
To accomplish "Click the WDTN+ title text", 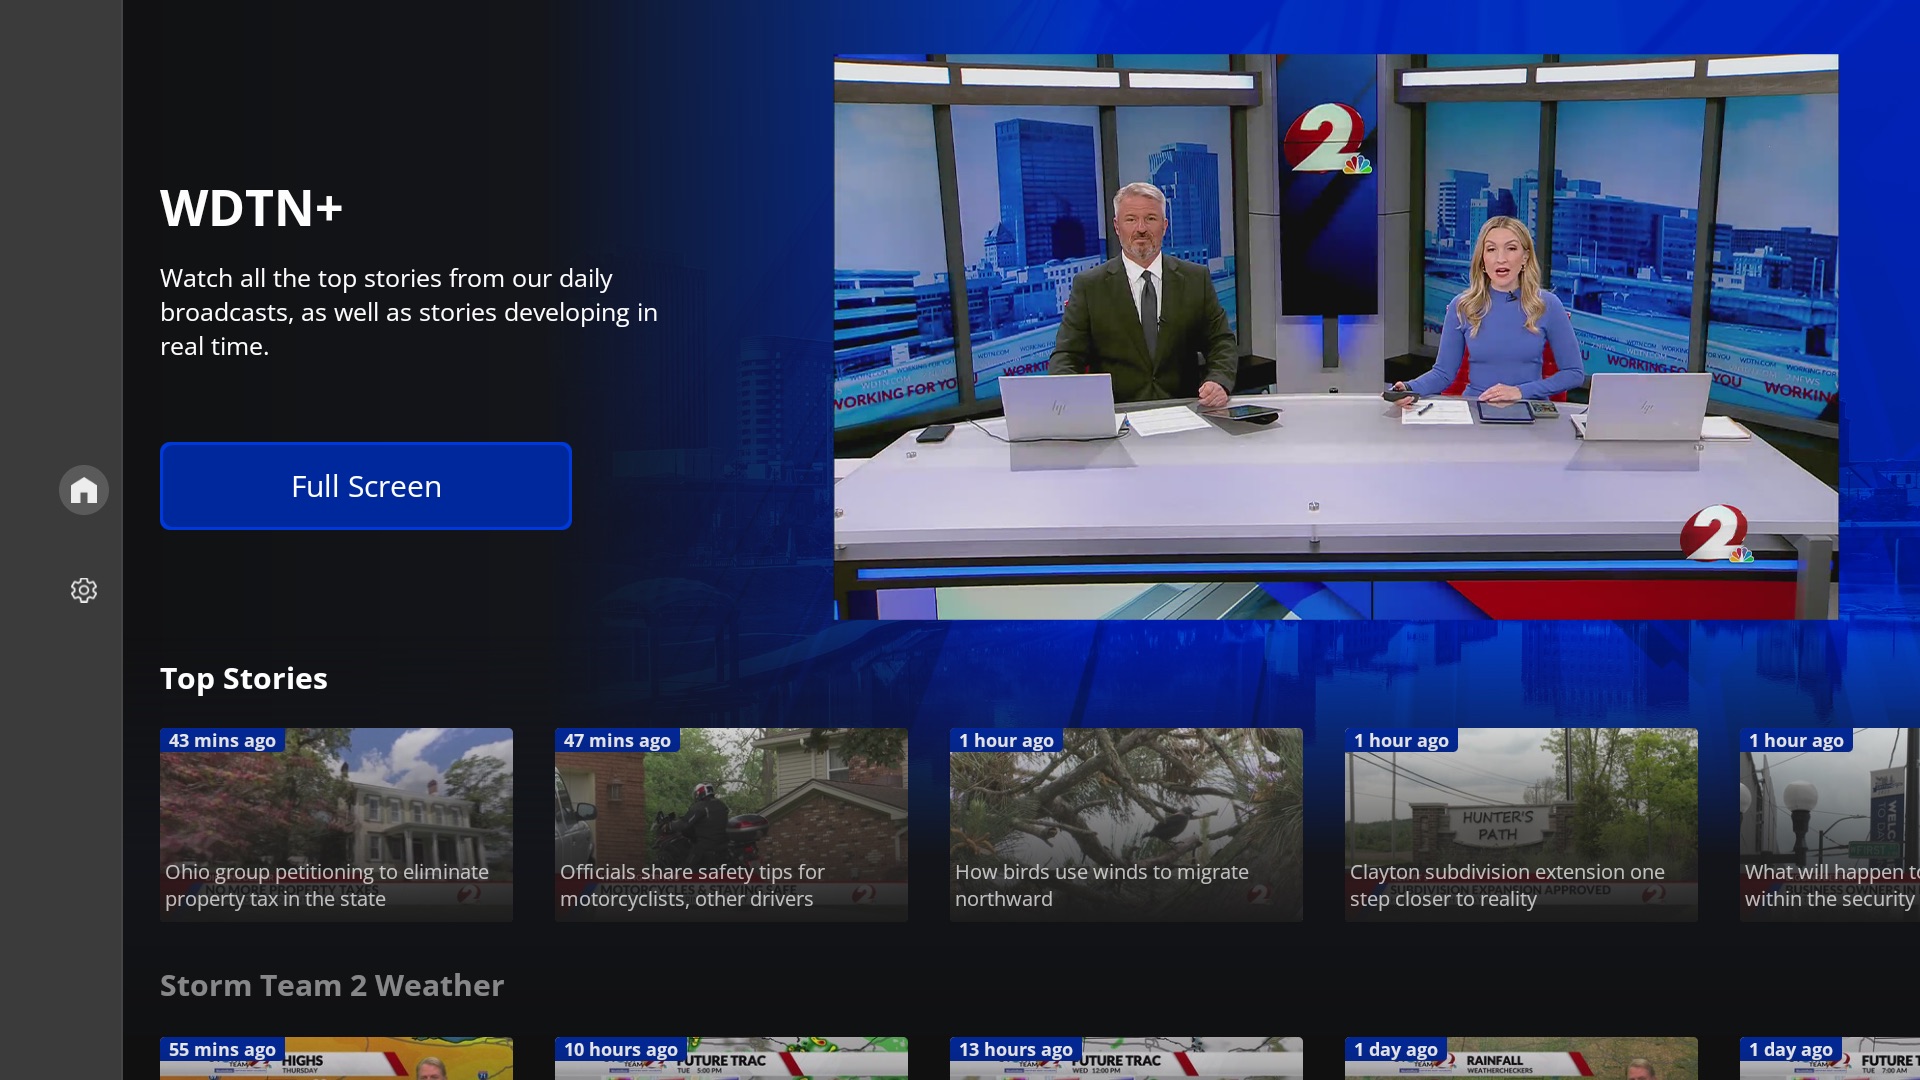I will (251, 208).
